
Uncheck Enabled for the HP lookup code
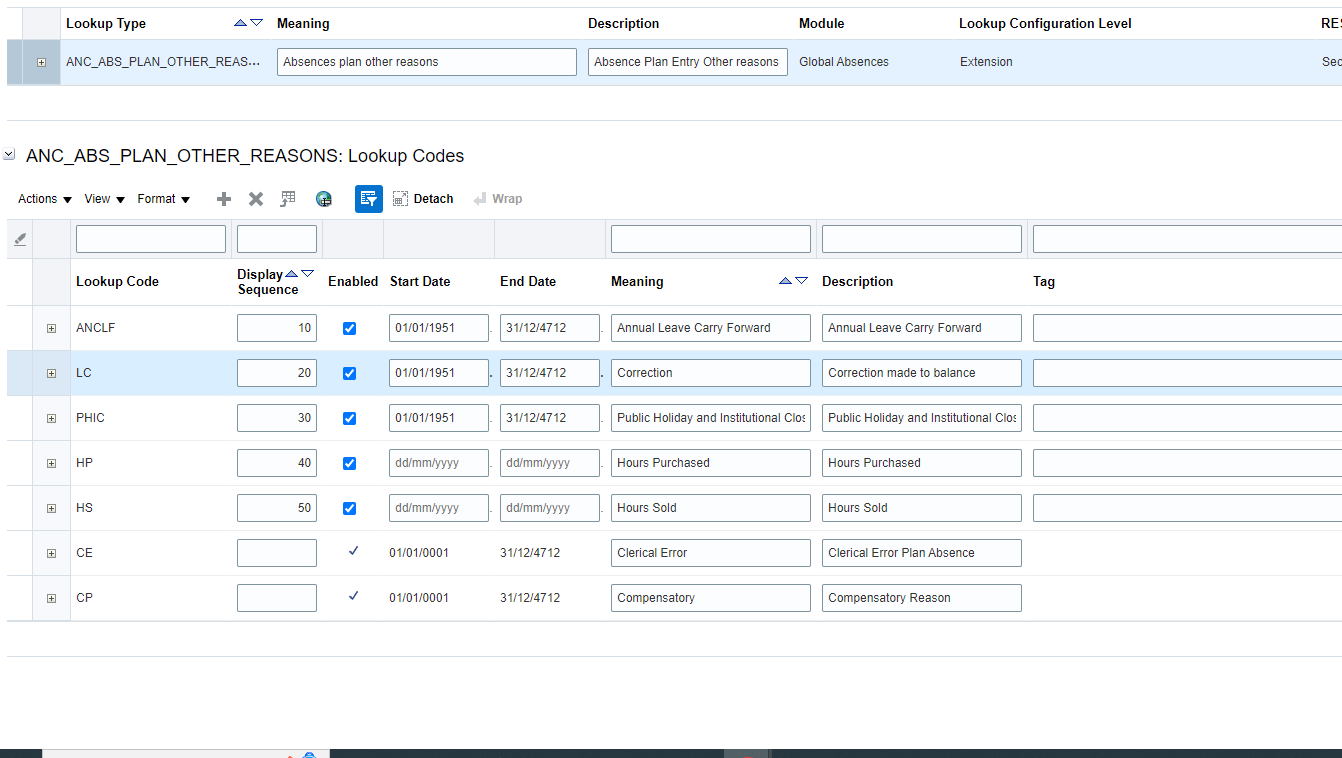click(x=349, y=462)
